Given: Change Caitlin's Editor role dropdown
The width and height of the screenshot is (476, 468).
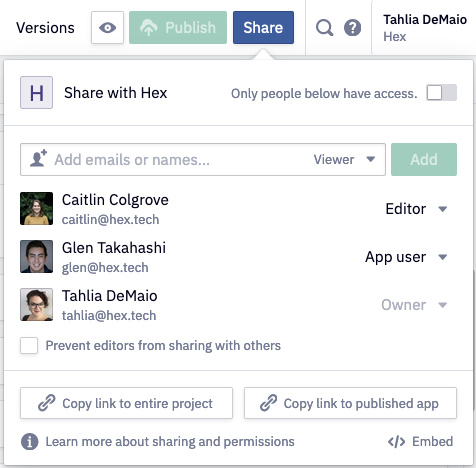Looking at the screenshot, I should click(x=416, y=209).
